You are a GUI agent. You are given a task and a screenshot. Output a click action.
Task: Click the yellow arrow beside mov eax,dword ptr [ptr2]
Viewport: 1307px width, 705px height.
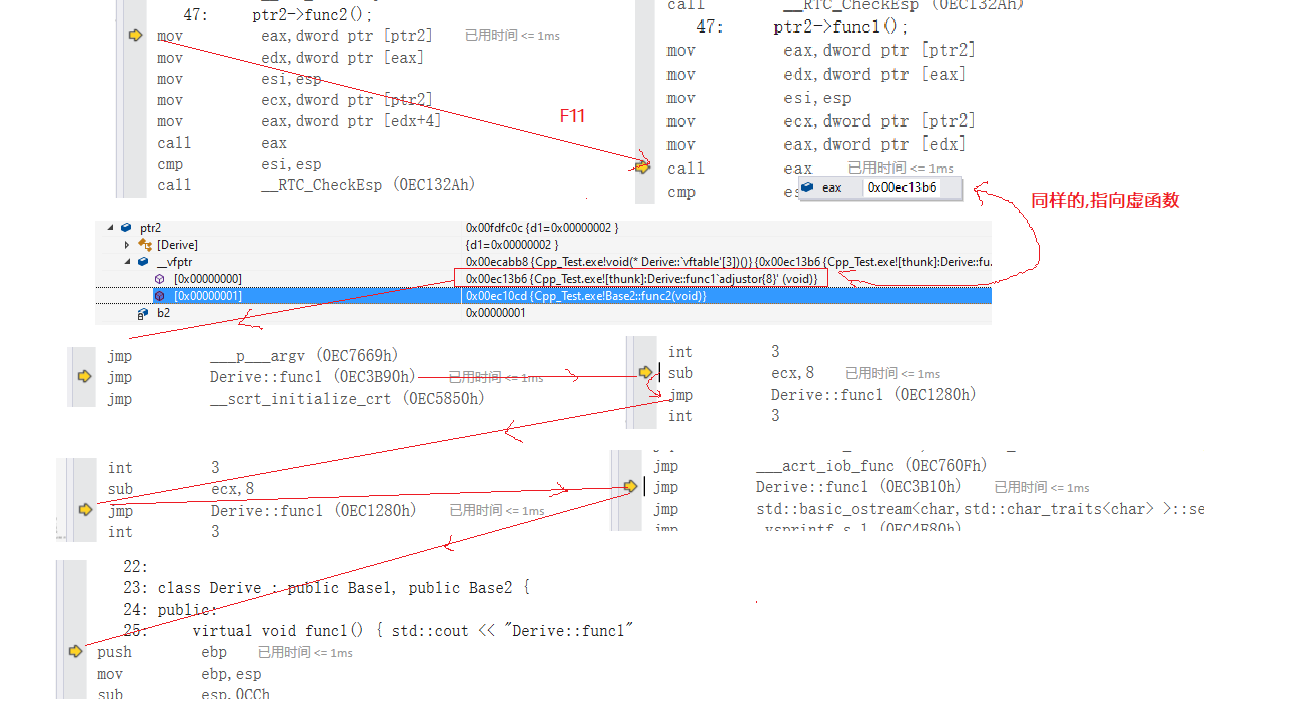(x=136, y=36)
